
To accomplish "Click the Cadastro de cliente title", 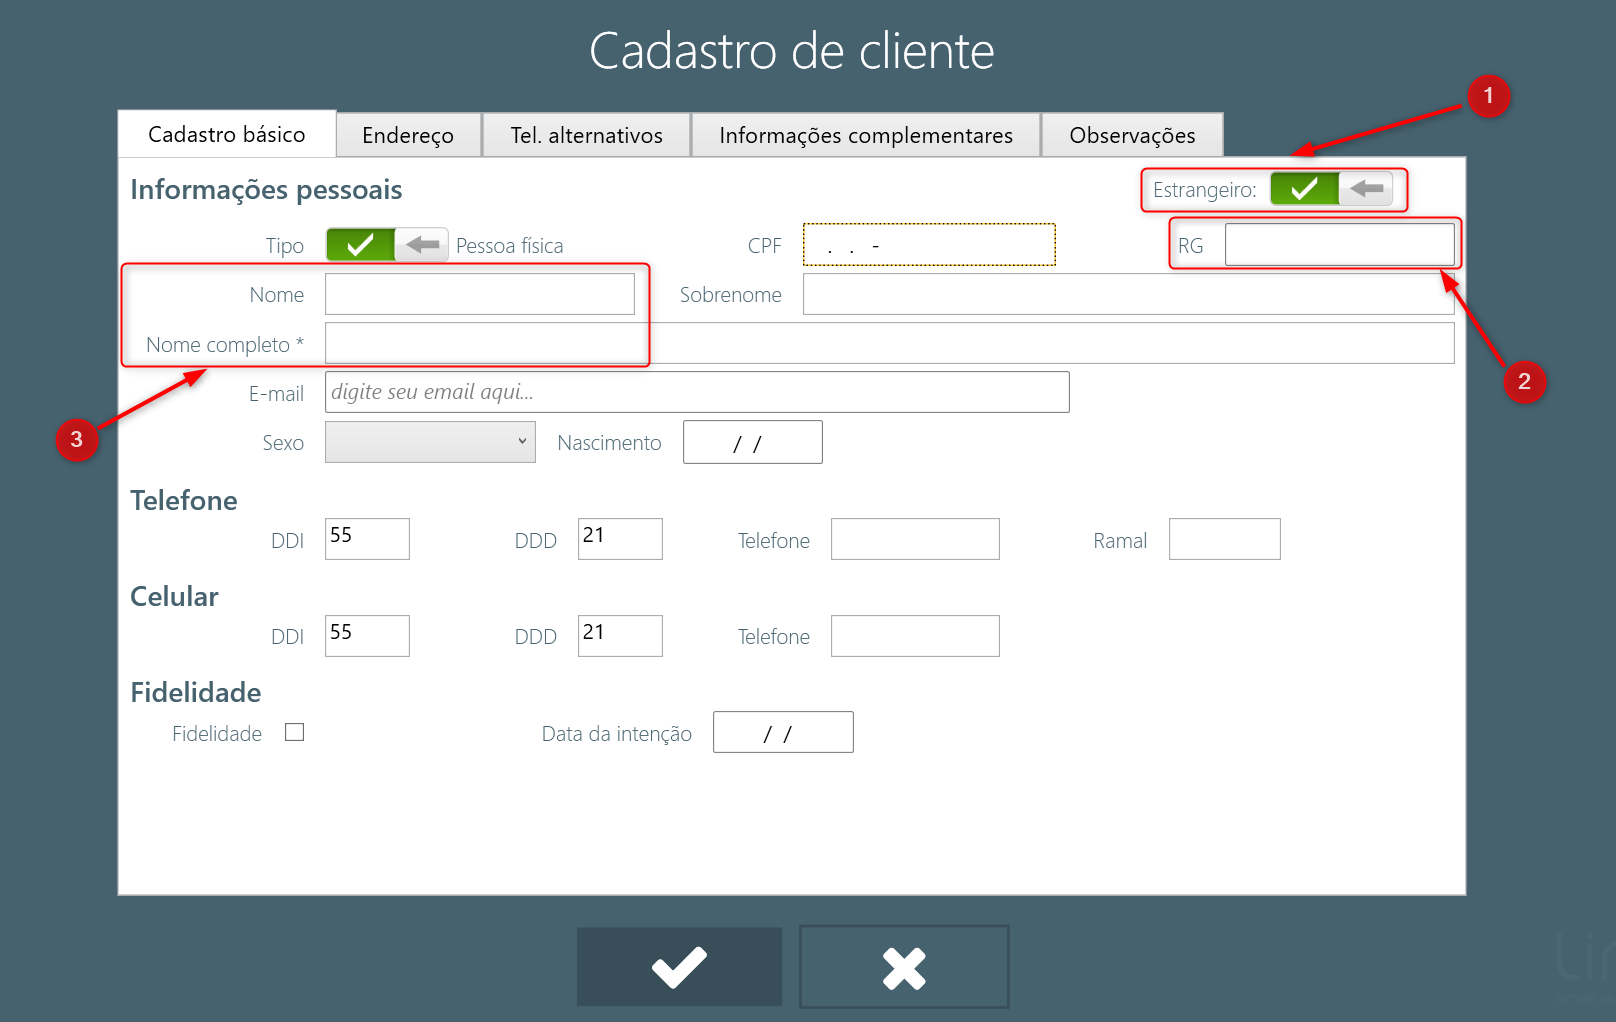I will tap(792, 51).
